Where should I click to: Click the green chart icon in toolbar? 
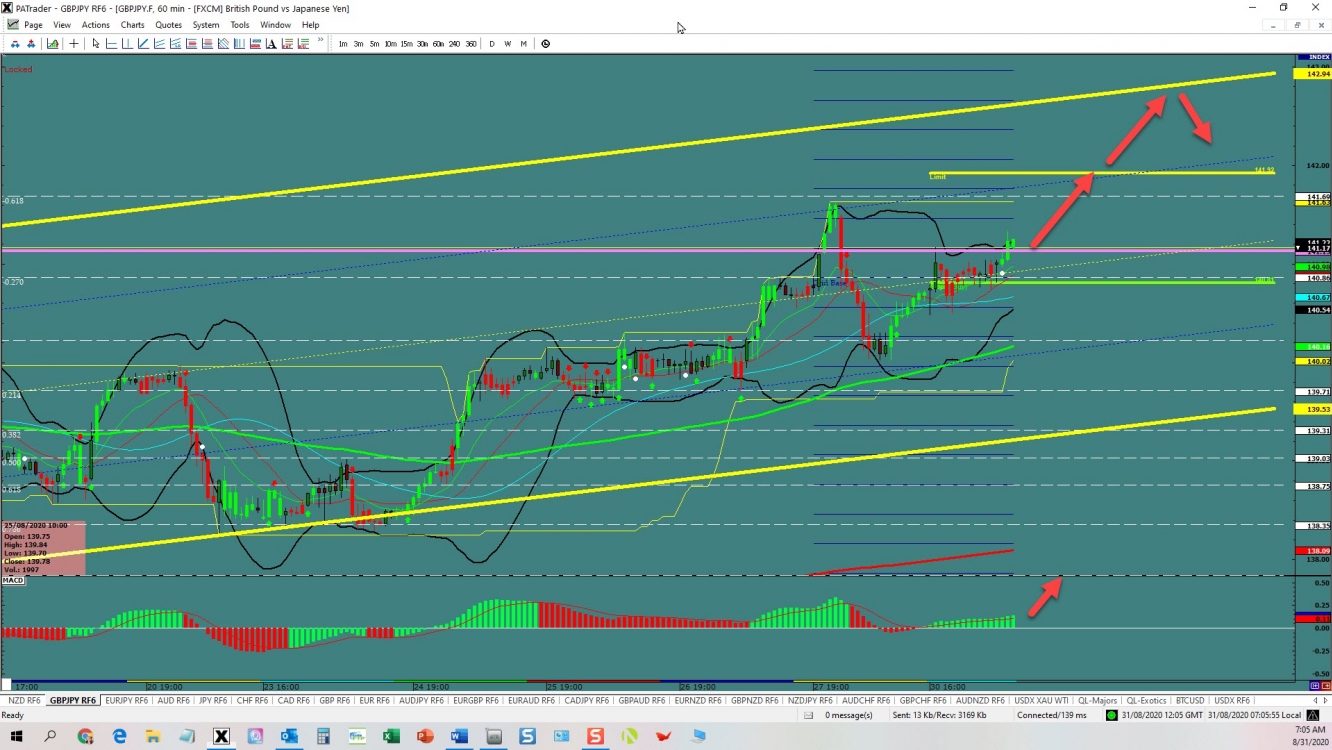[x=52, y=44]
